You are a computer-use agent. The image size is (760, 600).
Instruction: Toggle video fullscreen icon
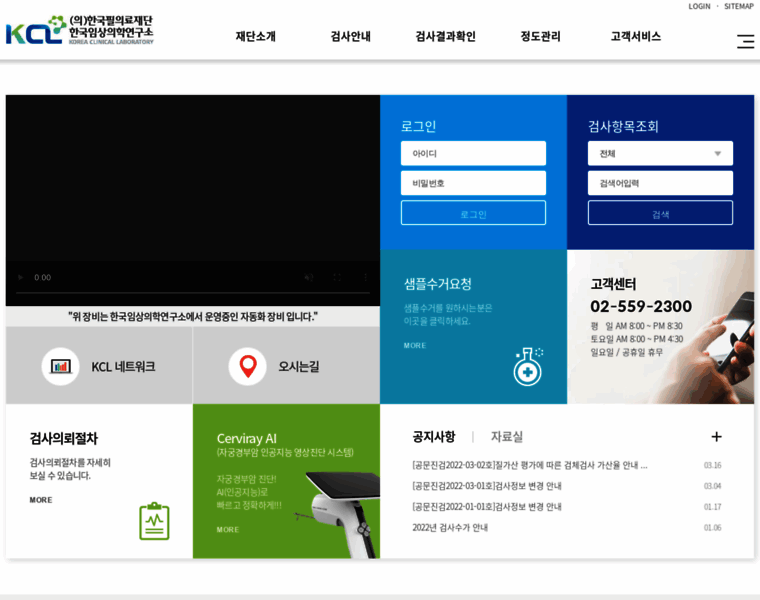[x=337, y=278]
